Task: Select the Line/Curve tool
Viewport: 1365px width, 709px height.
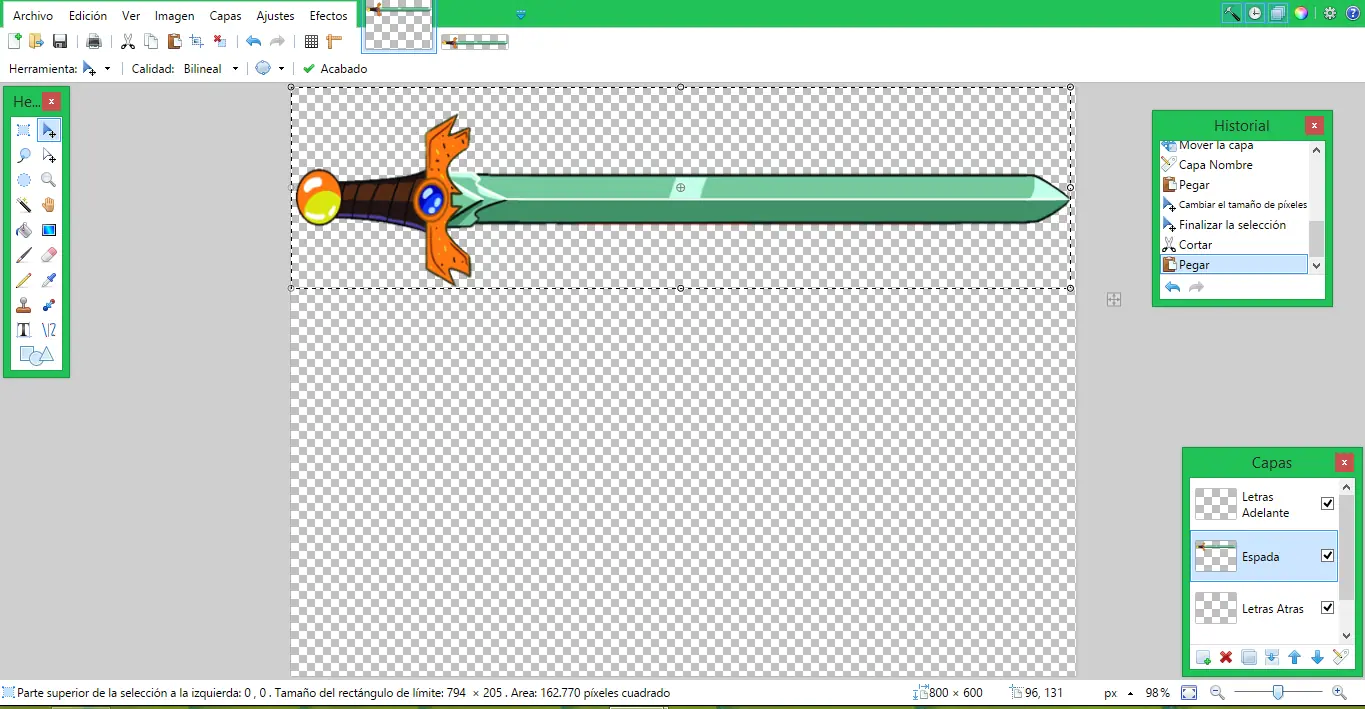Action: [x=49, y=329]
